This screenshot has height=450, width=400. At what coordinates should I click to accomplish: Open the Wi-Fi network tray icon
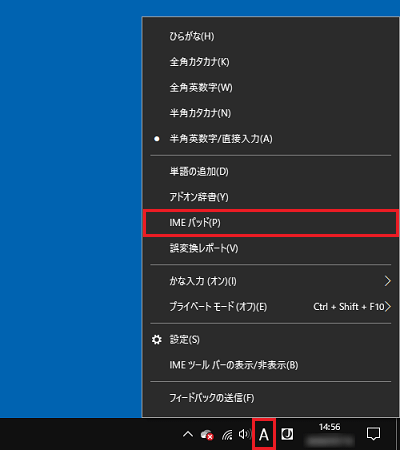pyautogui.click(x=227, y=435)
